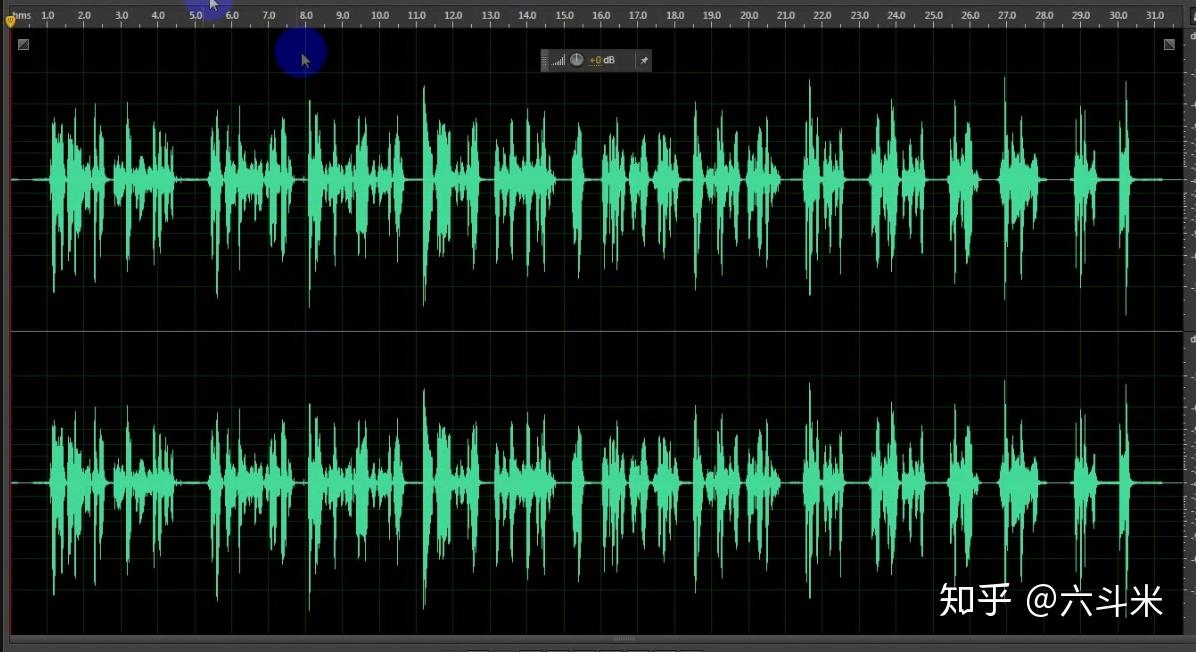Click the 20.0 second mark on time ruler
1196x652 pixels.
tap(749, 15)
